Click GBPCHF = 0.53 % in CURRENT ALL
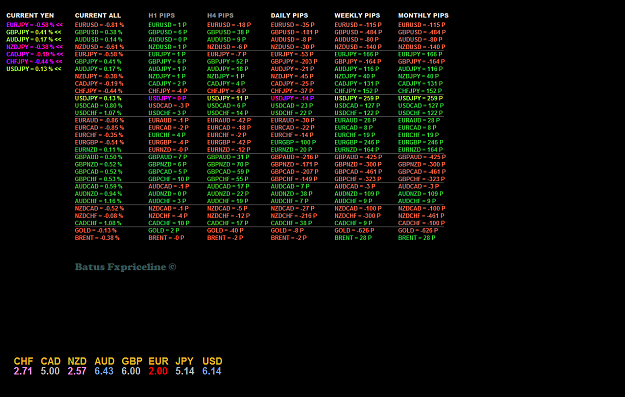The width and height of the screenshot is (625, 397). point(98,179)
